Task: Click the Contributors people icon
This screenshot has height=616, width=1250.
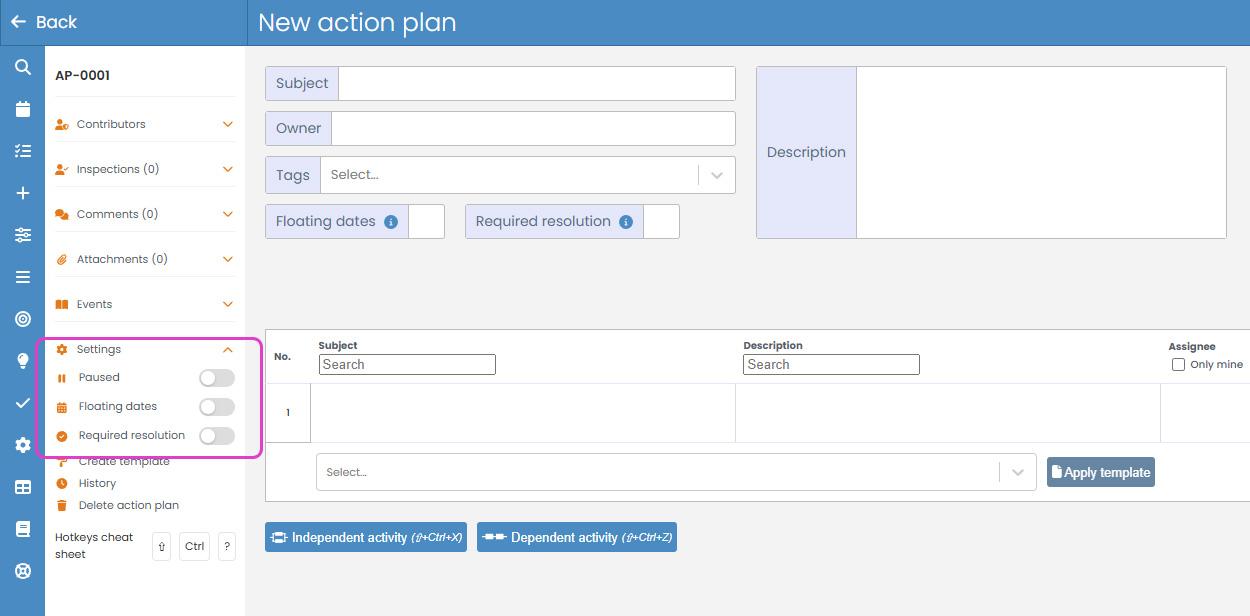Action: (62, 124)
